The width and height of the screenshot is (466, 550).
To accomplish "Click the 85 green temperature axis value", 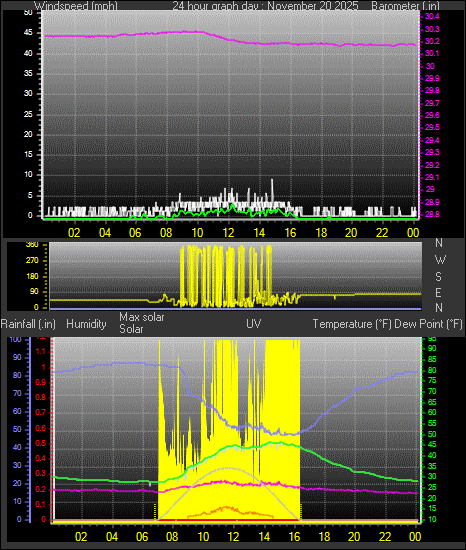I will [x=432, y=359].
